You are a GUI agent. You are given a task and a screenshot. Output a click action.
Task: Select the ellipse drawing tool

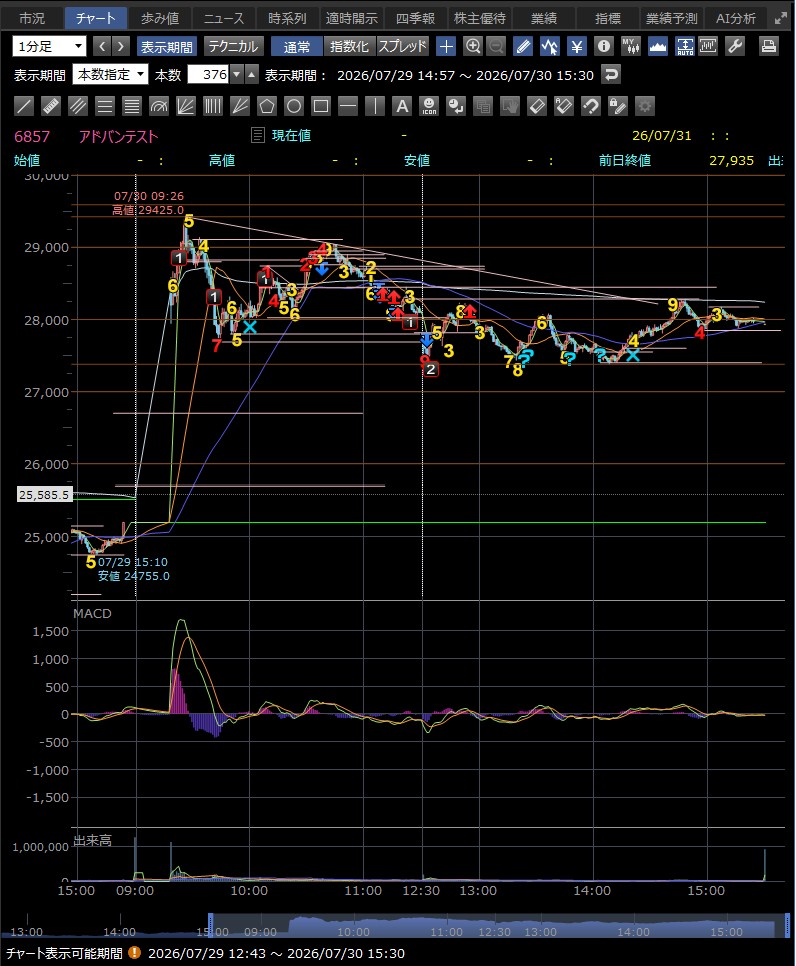pyautogui.click(x=294, y=107)
